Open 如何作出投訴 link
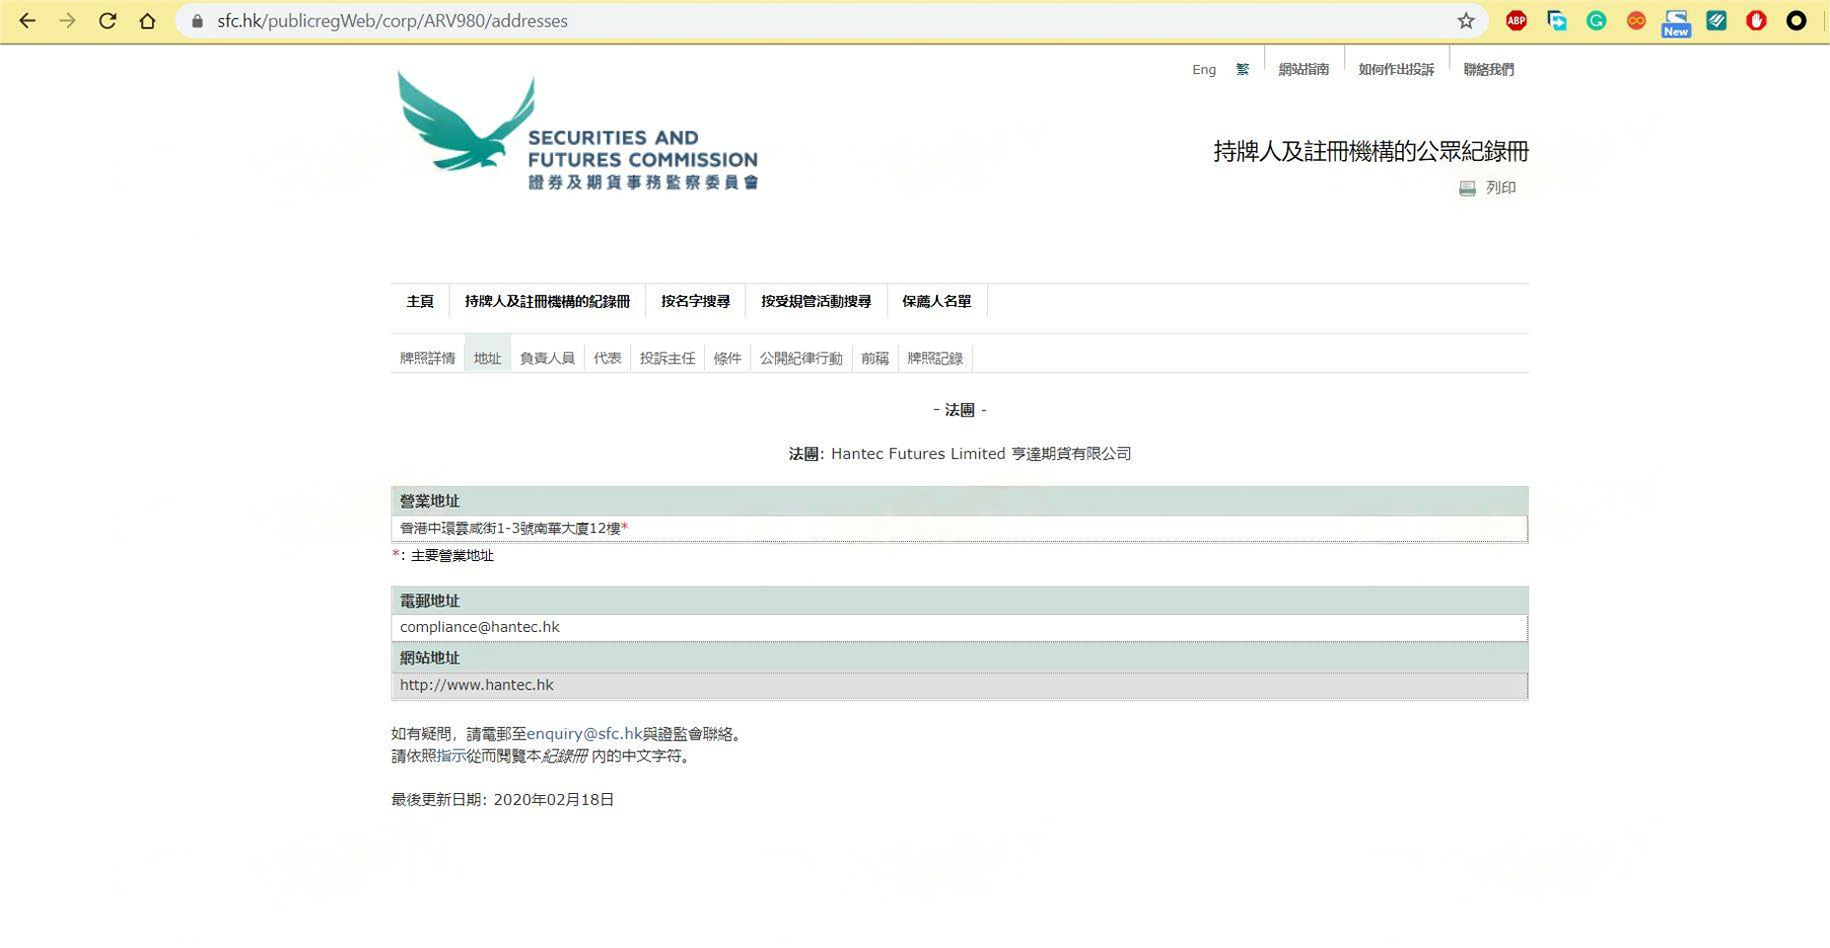This screenshot has width=1830, height=948. click(1396, 69)
